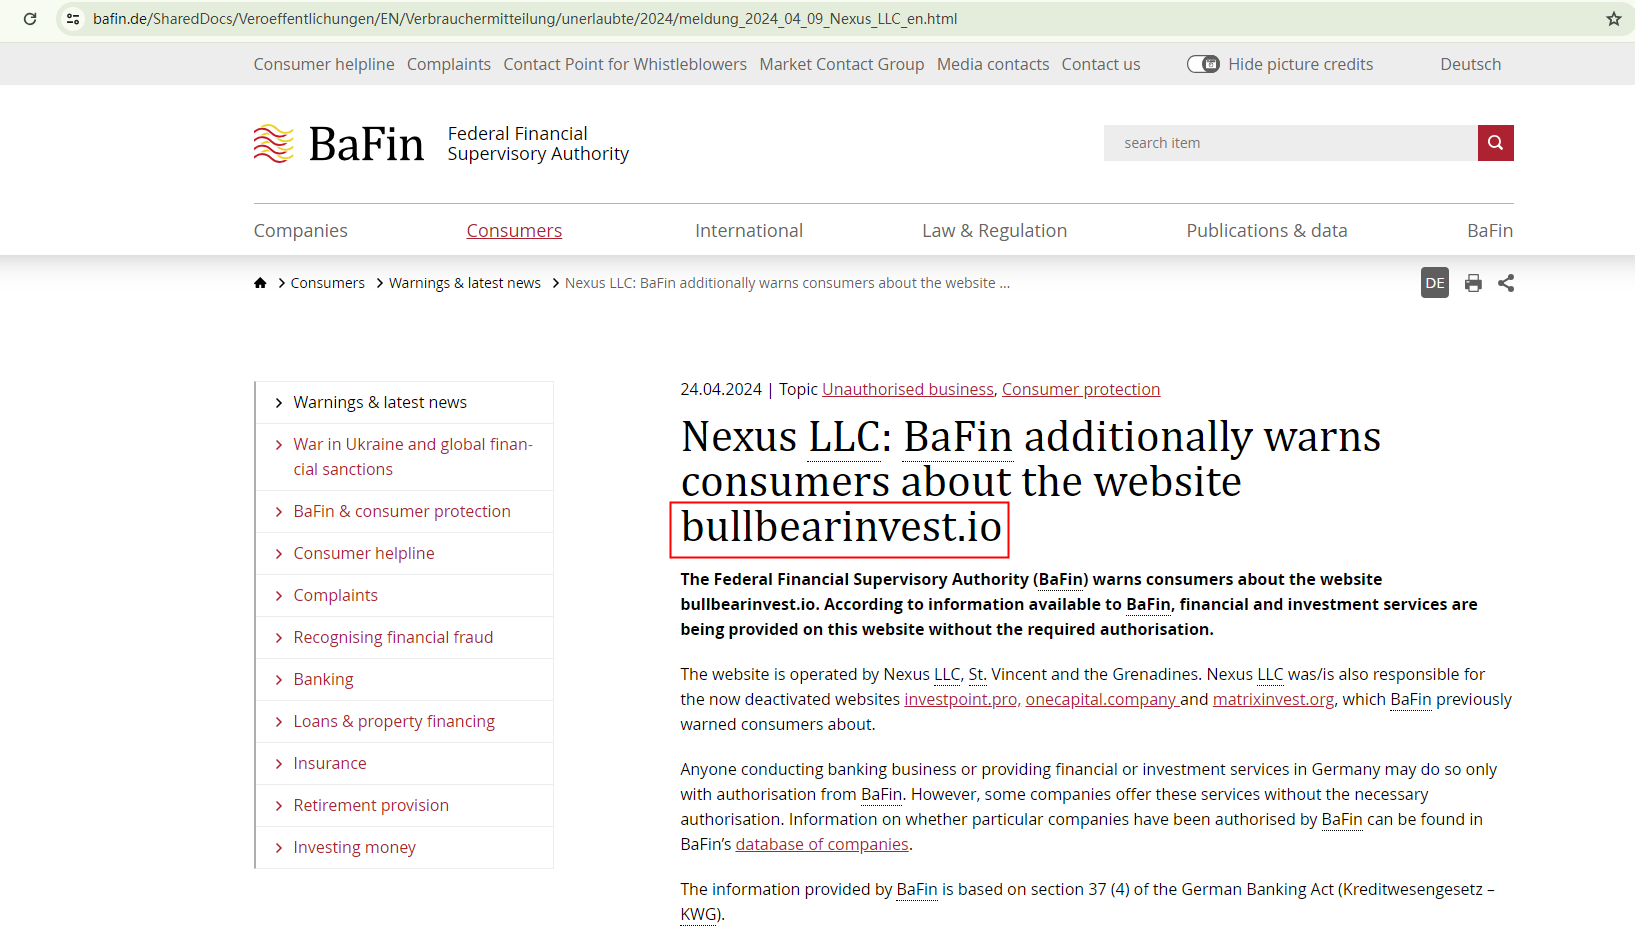Open the Consumers main menu
The height and width of the screenshot is (926, 1635).
coord(514,230)
